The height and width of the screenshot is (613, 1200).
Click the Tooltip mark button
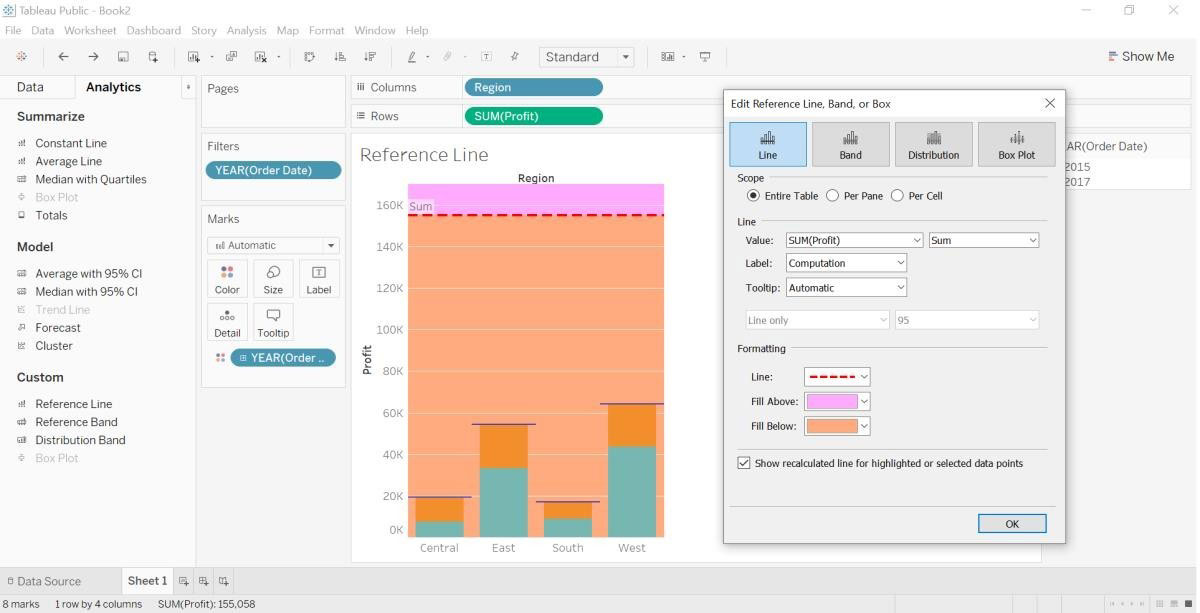tap(273, 322)
